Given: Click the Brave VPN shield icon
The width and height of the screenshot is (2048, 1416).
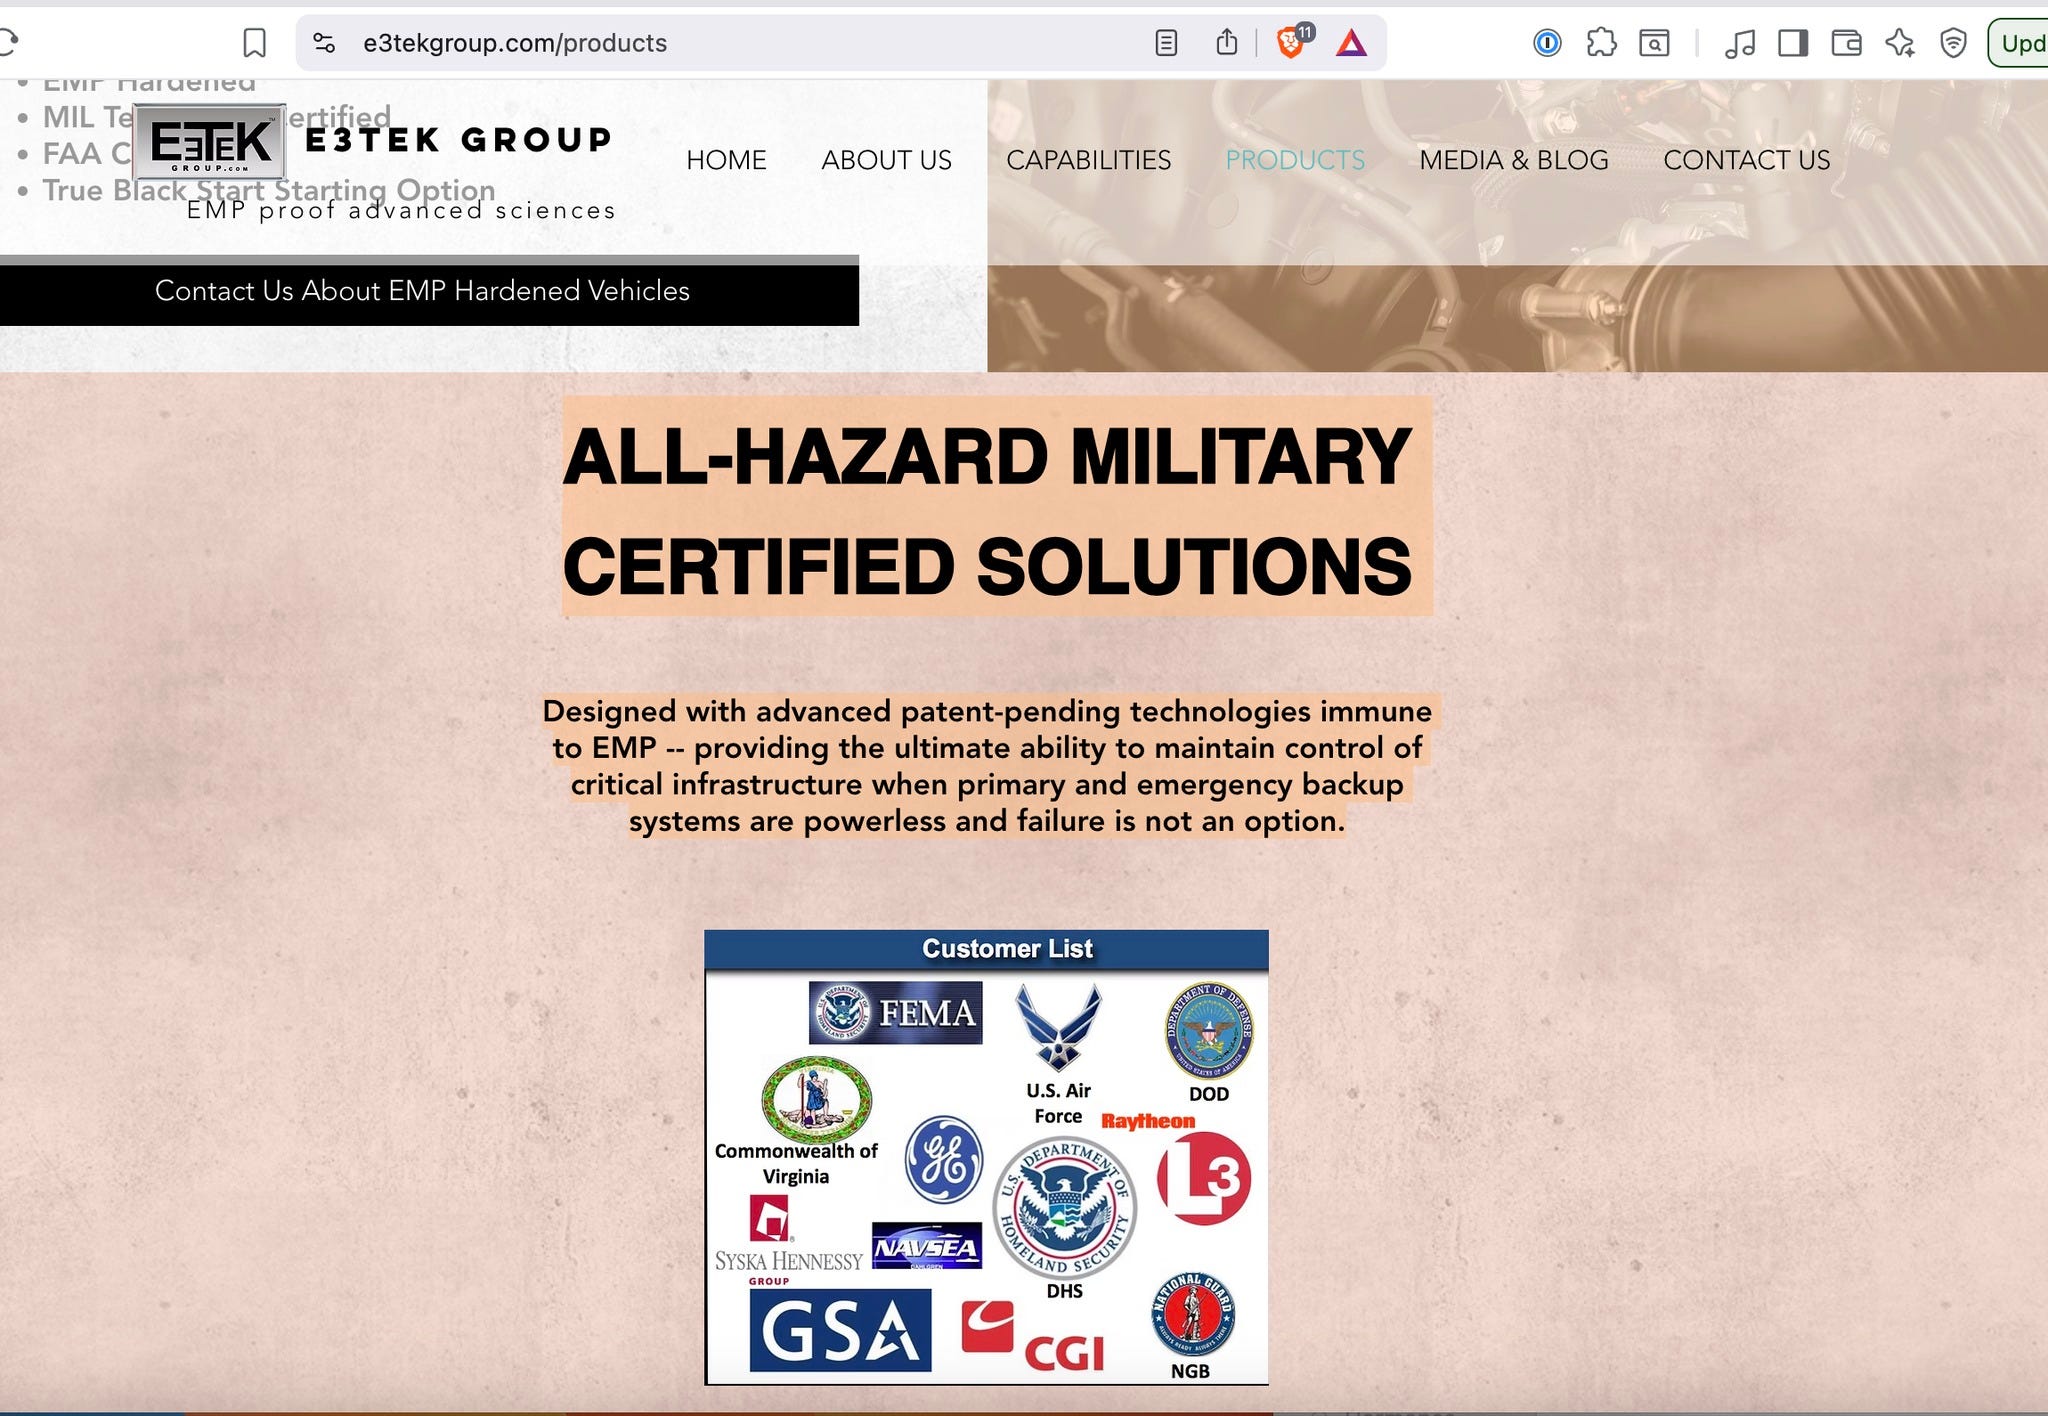Looking at the screenshot, I should coord(1953,43).
